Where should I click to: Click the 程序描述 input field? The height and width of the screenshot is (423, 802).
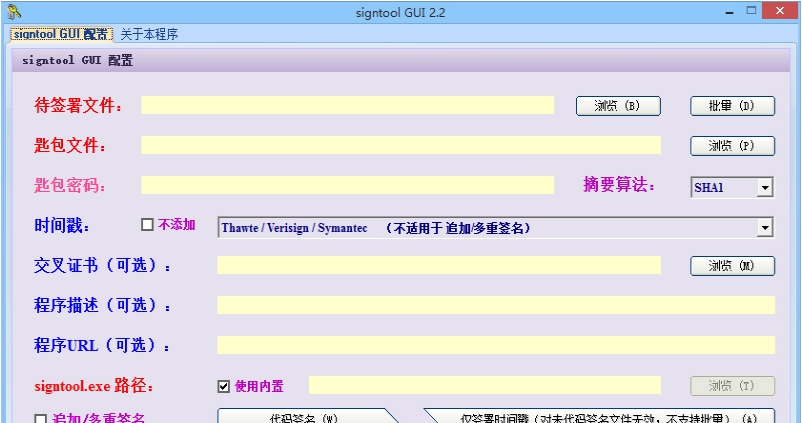tap(496, 305)
